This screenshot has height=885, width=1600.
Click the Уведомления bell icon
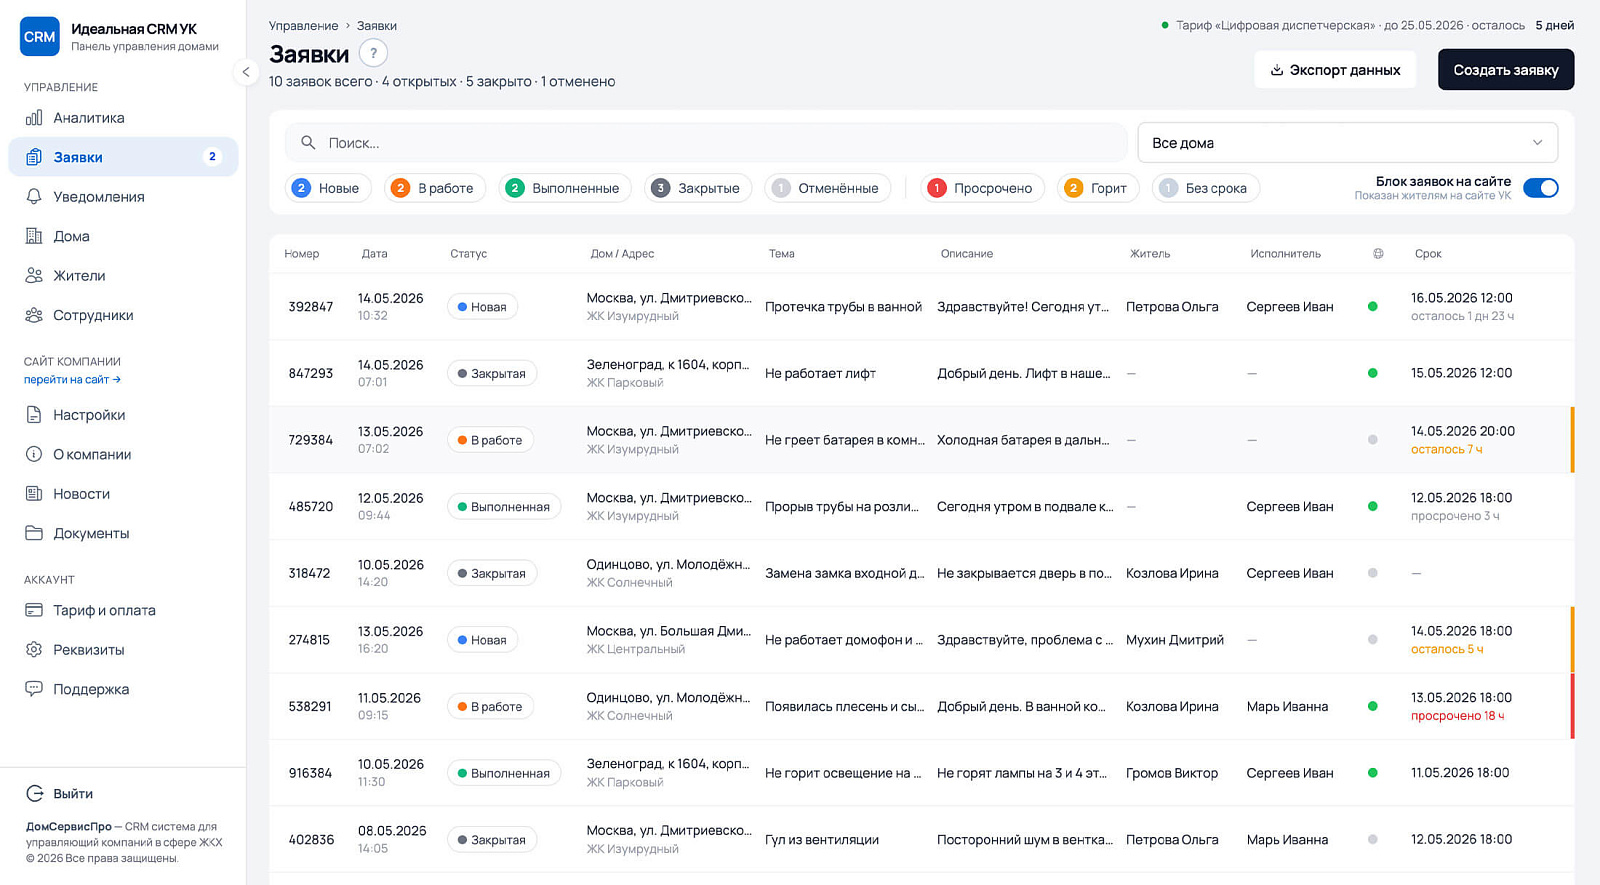coord(34,197)
